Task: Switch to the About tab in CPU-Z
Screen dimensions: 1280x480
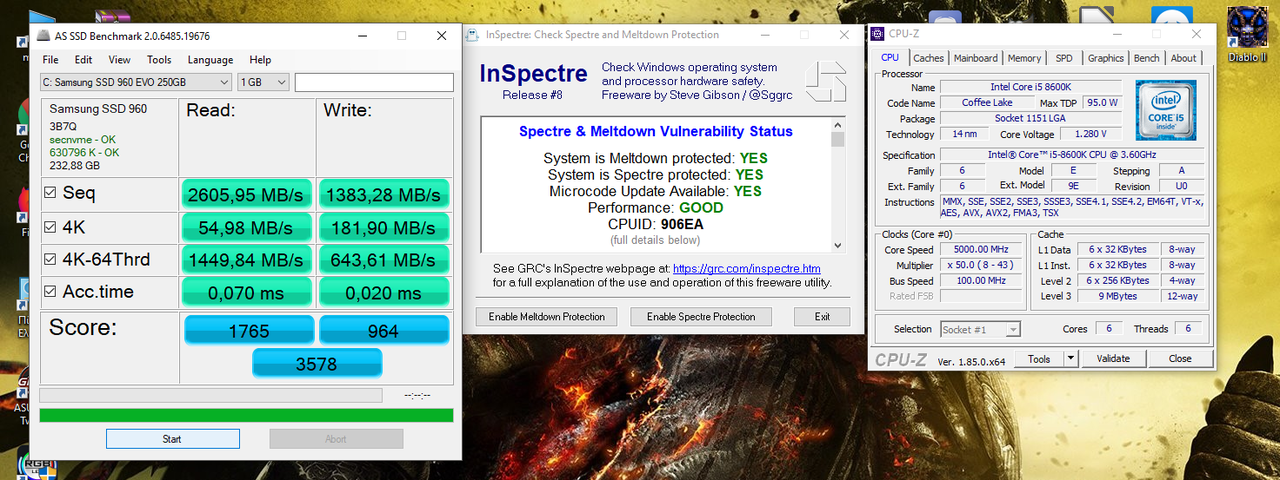Action: [1184, 58]
